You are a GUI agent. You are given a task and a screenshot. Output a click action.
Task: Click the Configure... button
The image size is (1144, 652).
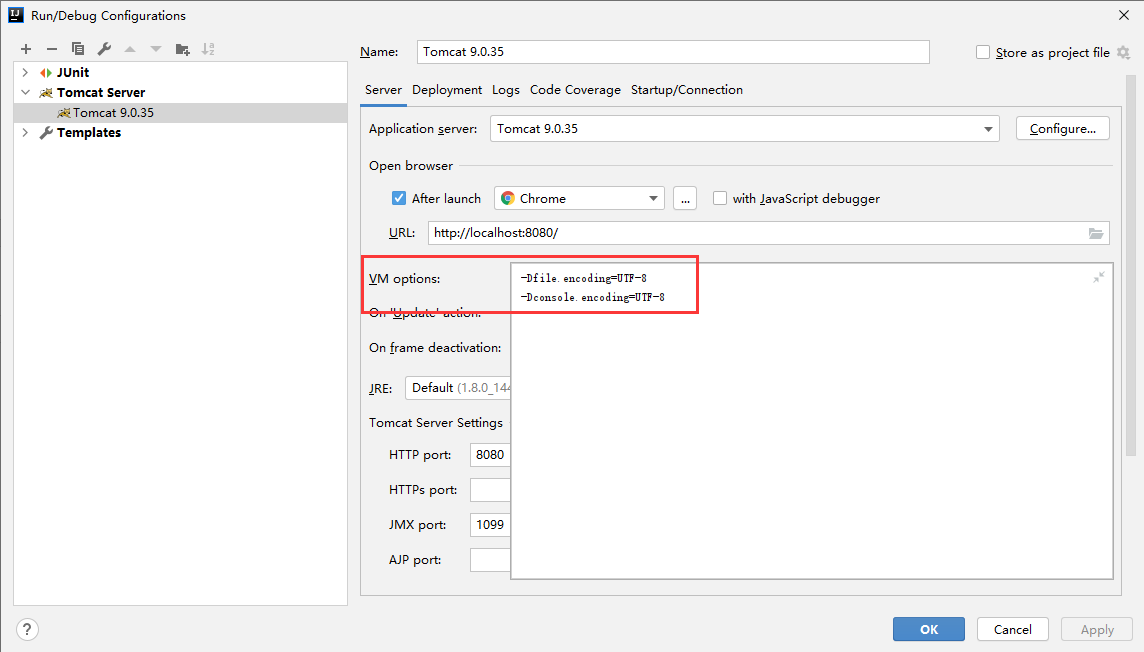pyautogui.click(x=1062, y=129)
